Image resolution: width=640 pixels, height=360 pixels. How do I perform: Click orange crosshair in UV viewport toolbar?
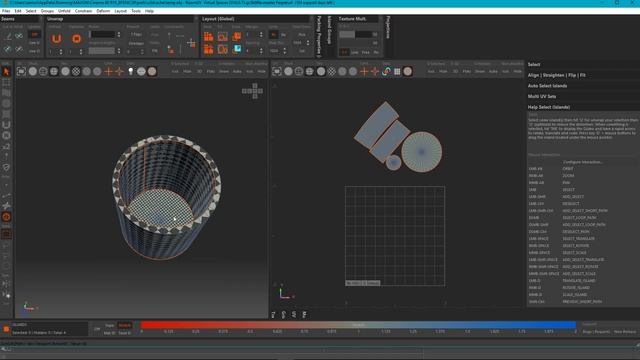[364, 71]
